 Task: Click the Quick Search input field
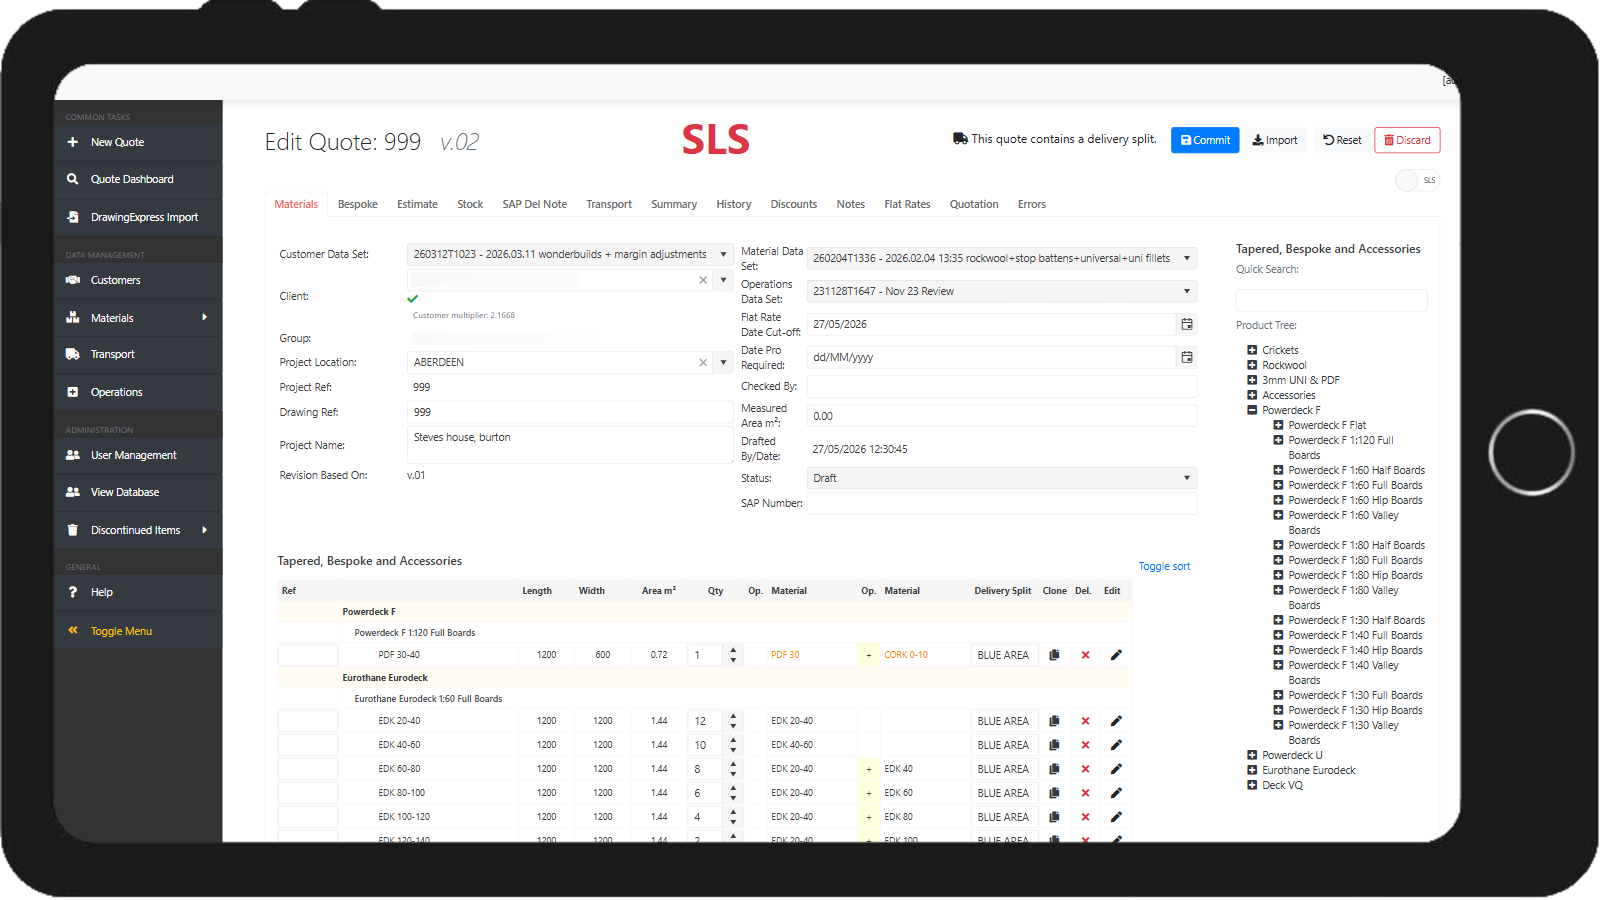point(1331,300)
